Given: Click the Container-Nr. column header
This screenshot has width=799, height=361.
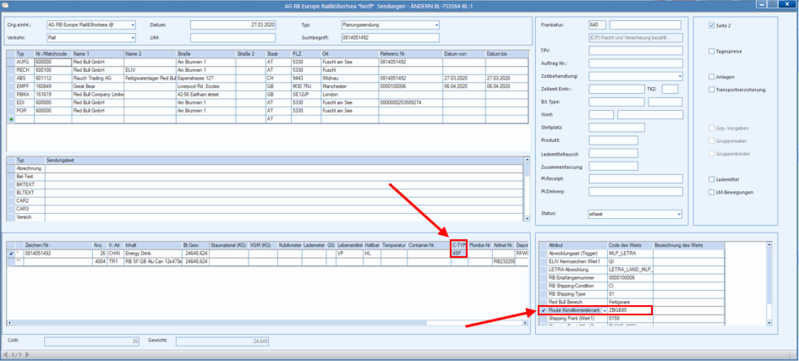Looking at the screenshot, I should 429,245.
